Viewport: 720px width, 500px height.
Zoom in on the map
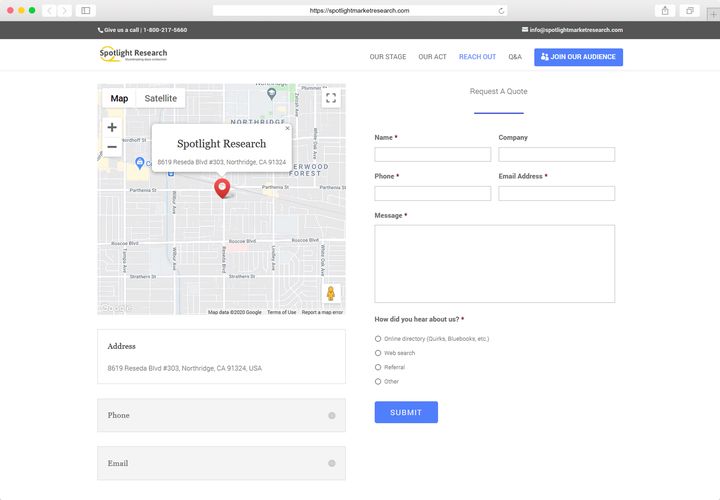[x=112, y=127]
